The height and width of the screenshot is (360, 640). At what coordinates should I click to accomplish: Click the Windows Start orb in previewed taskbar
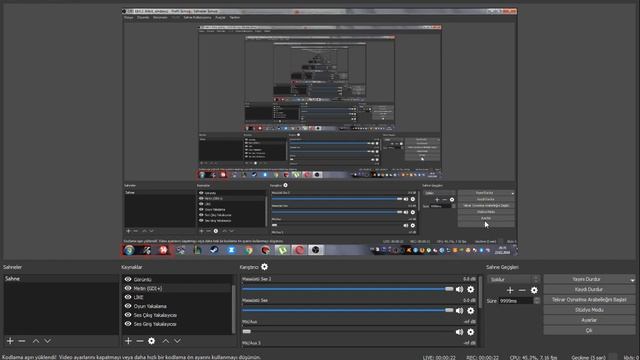129,250
